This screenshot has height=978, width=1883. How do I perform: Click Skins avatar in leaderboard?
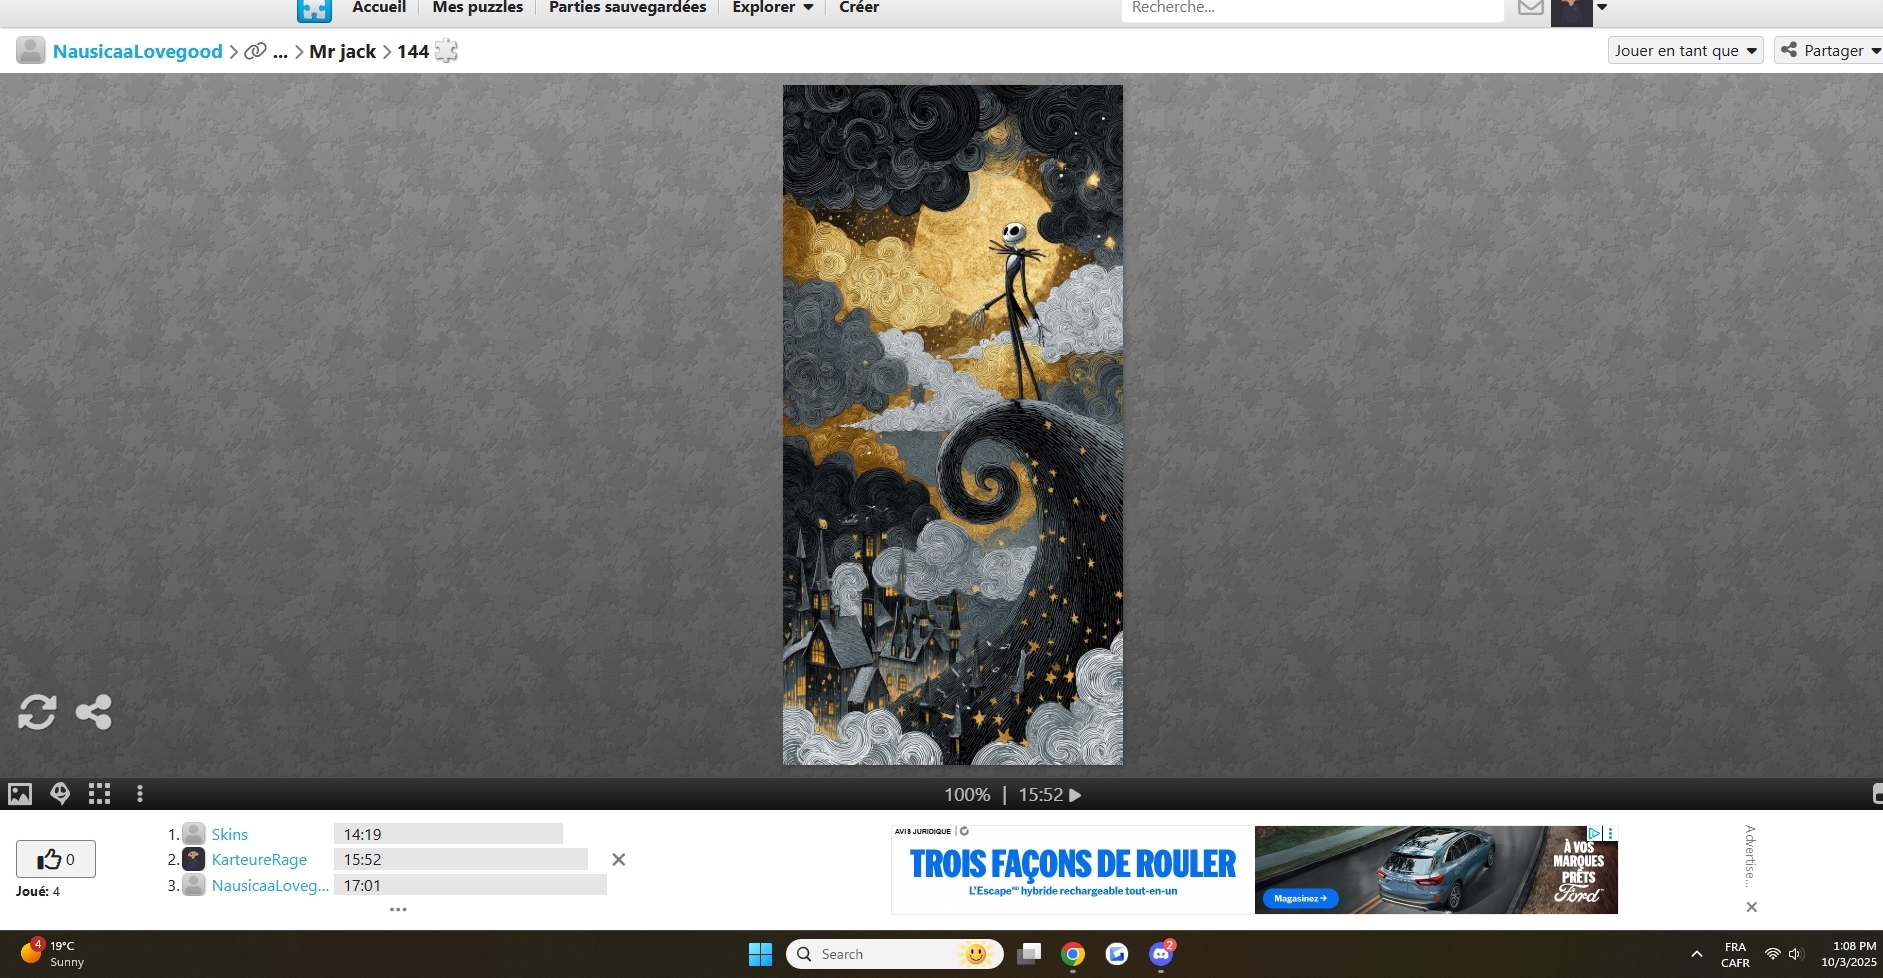click(194, 834)
